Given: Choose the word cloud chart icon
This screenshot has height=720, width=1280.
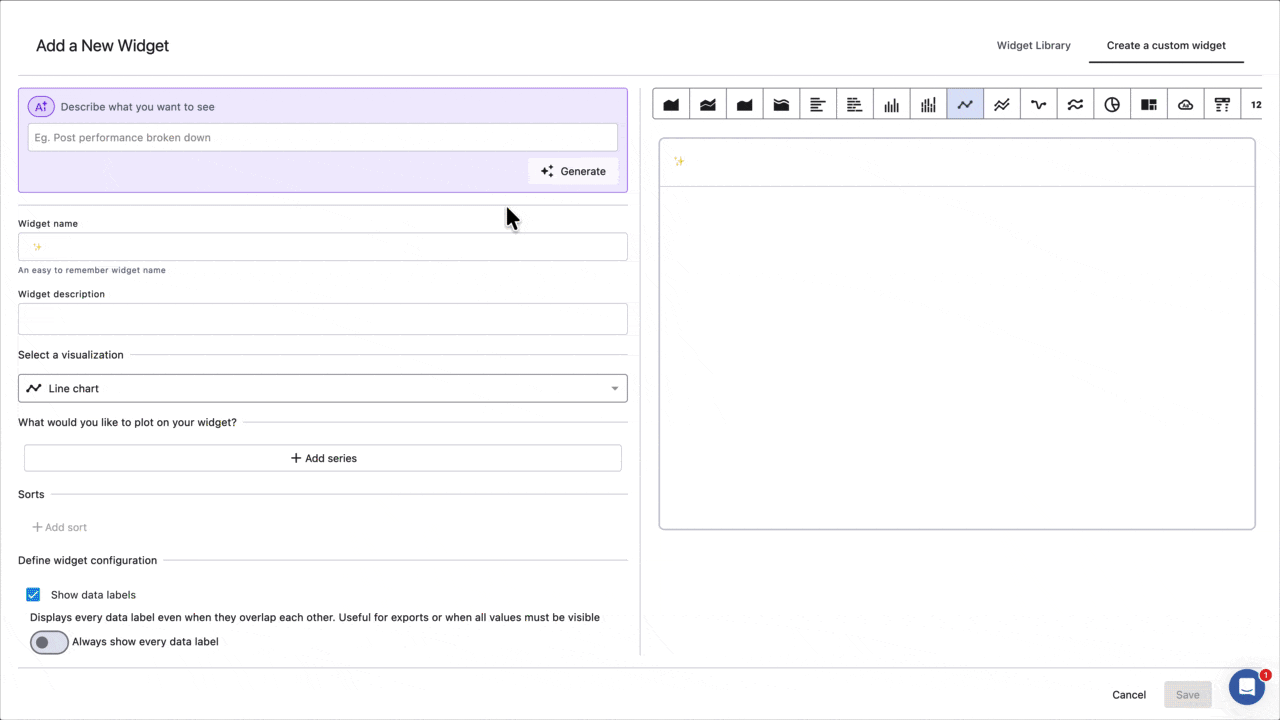Looking at the screenshot, I should (x=1185, y=104).
